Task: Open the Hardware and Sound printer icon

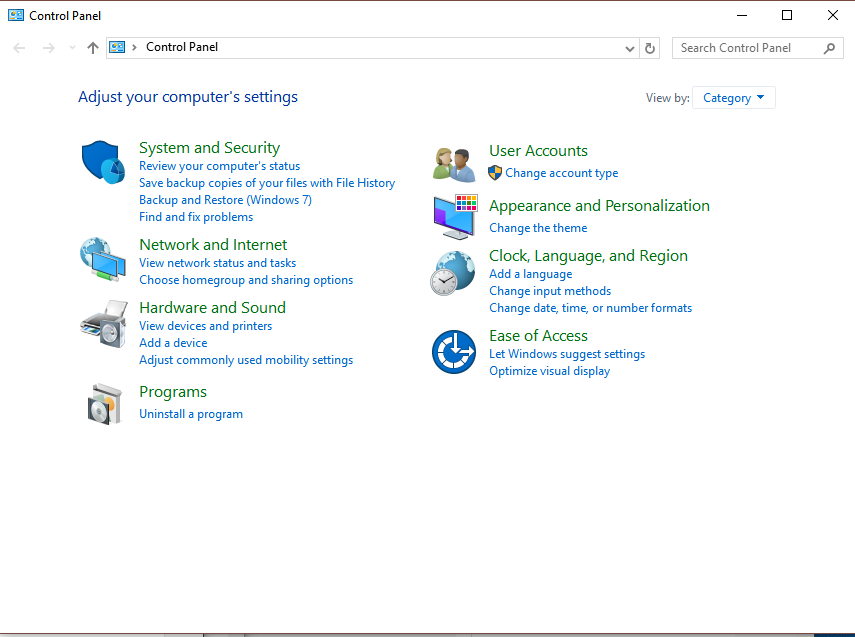Action: [104, 323]
